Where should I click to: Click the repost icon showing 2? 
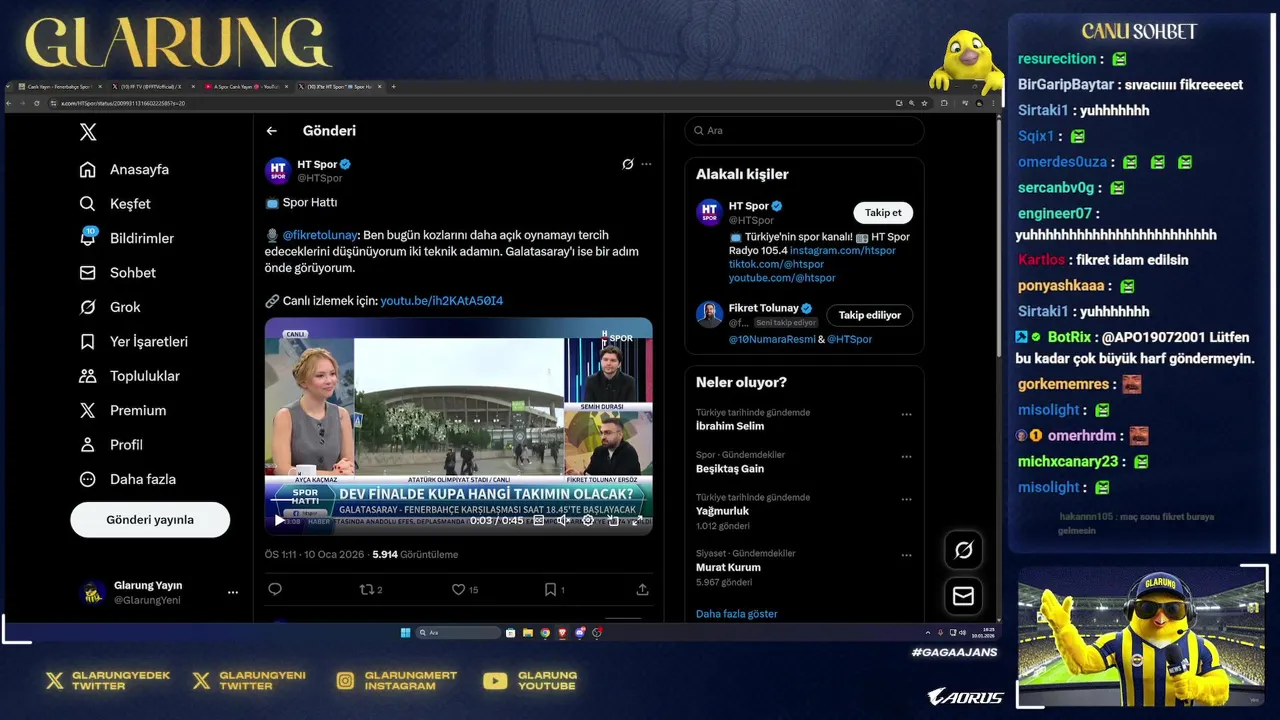click(x=371, y=589)
